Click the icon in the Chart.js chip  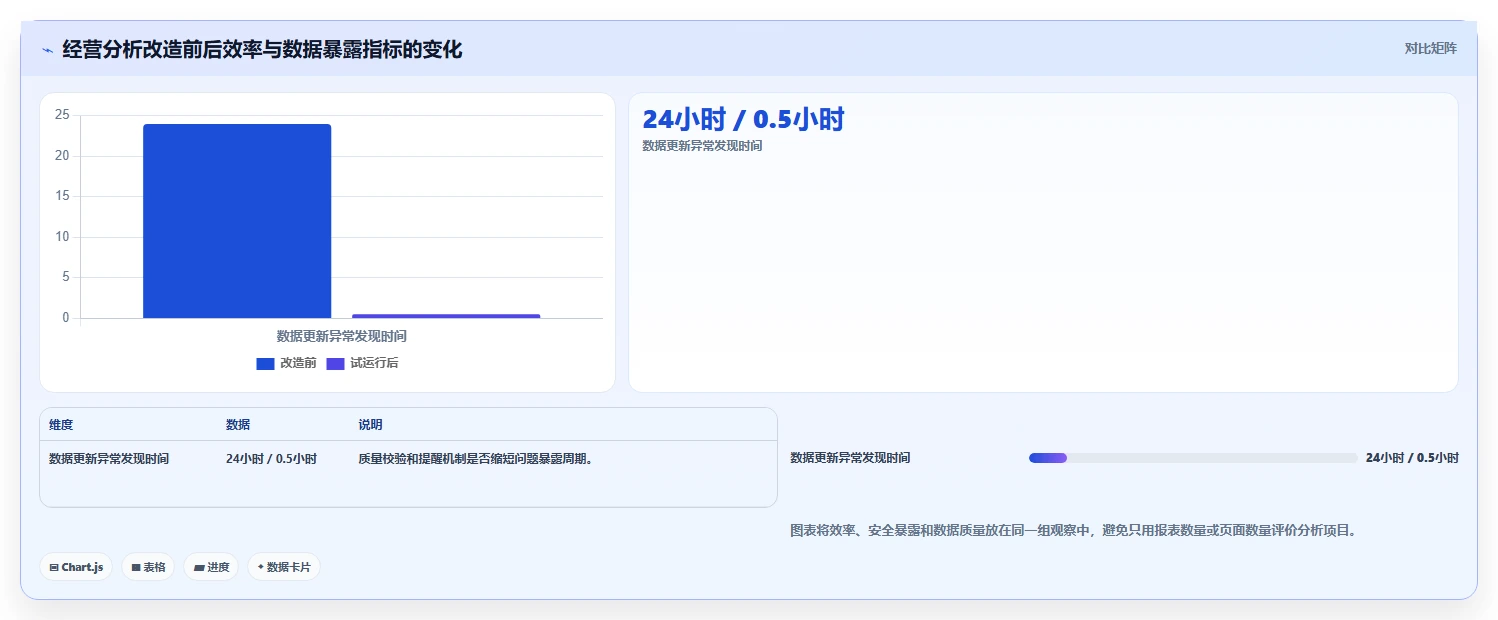pos(54,567)
